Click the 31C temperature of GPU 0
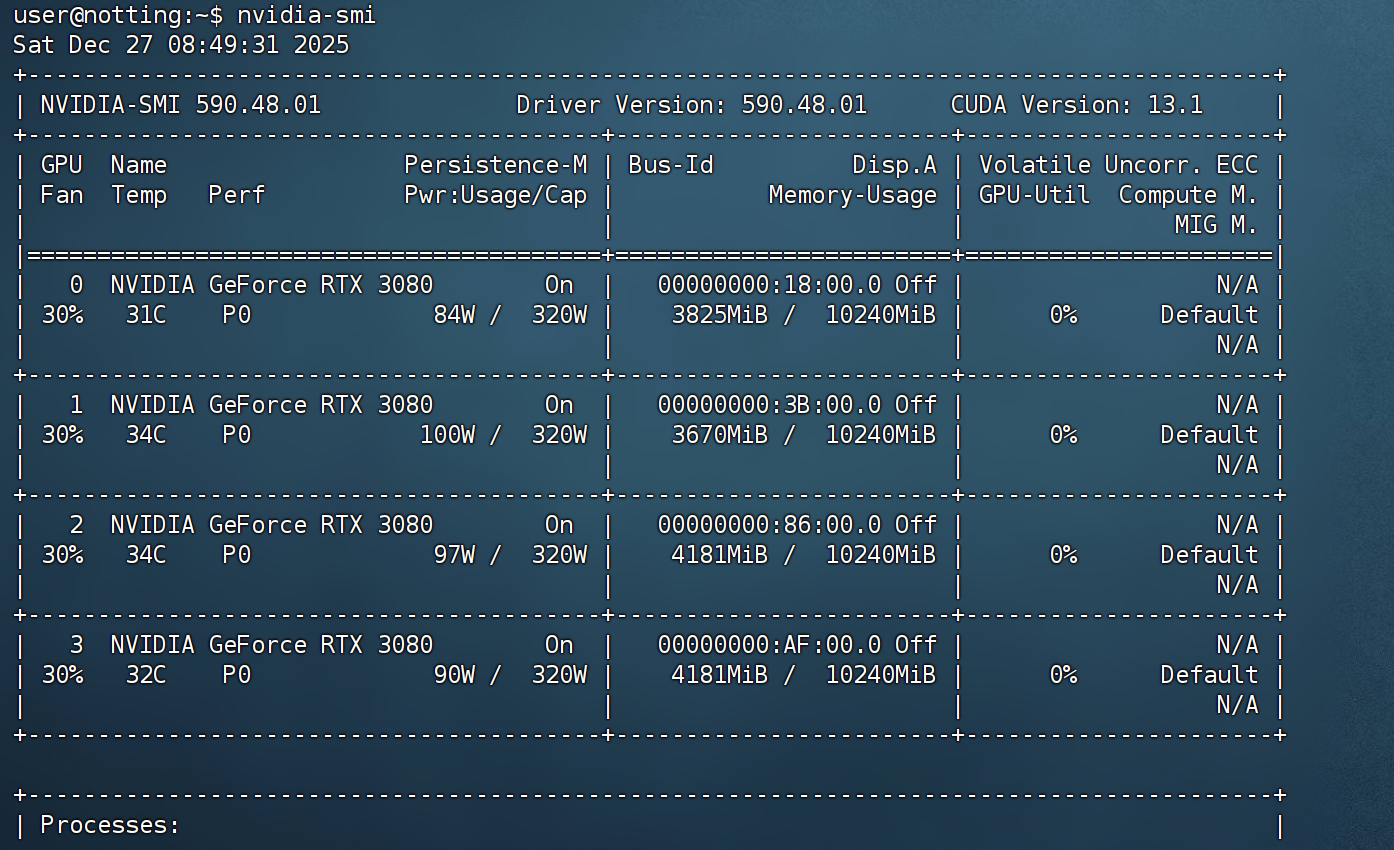 click(146, 315)
